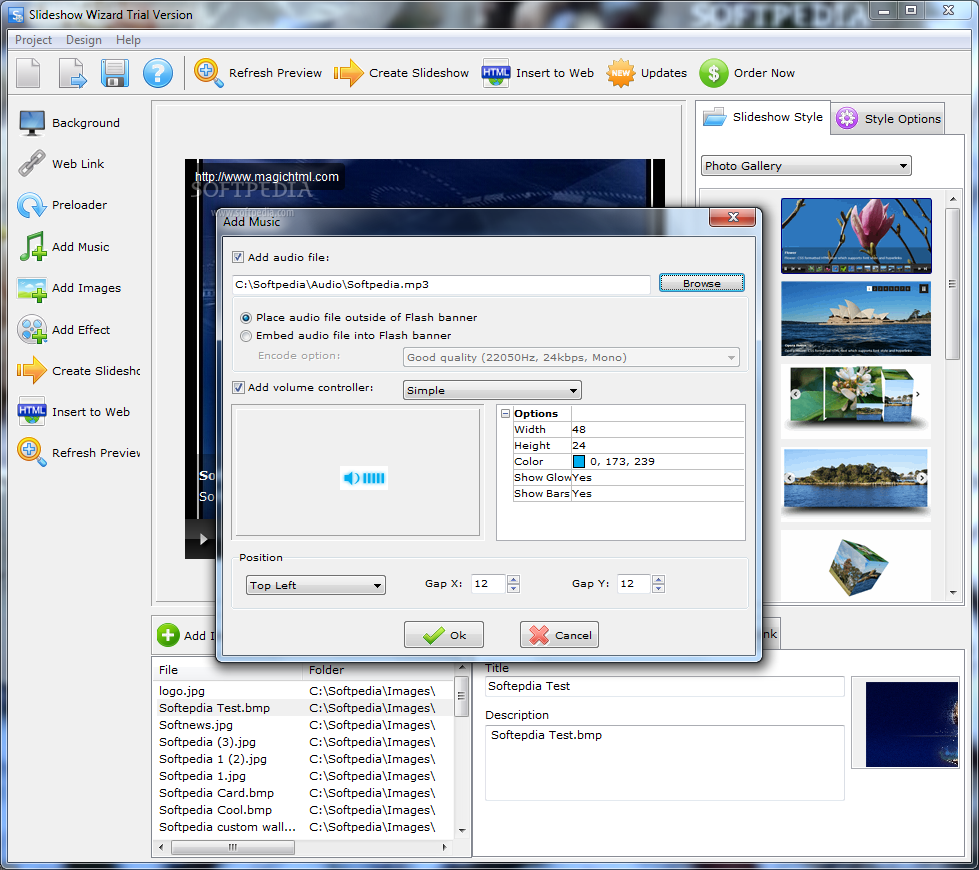Open Preloader in the left sidebar
The width and height of the screenshot is (979, 870).
pyautogui.click(x=63, y=205)
